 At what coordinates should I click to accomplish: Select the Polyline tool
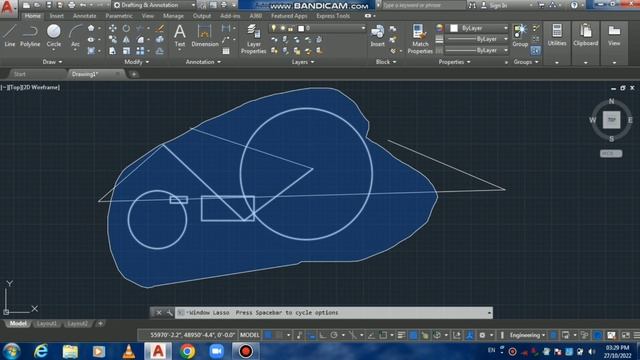pos(30,35)
